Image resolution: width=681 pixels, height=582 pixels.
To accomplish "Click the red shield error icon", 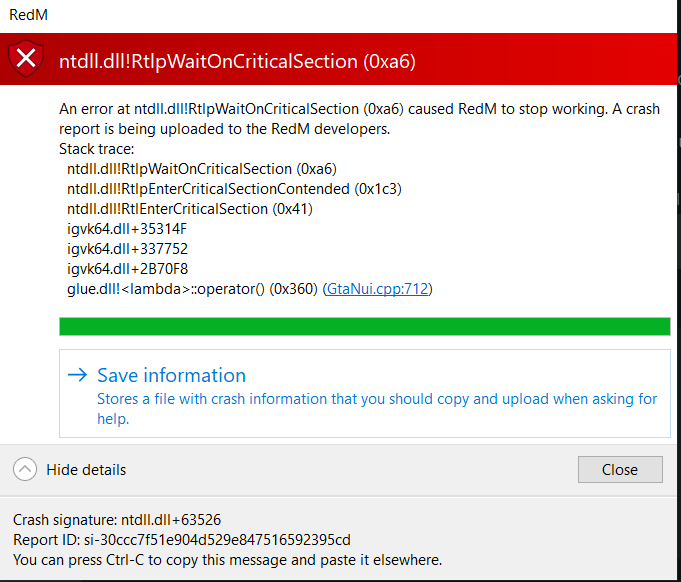I will click(26, 59).
